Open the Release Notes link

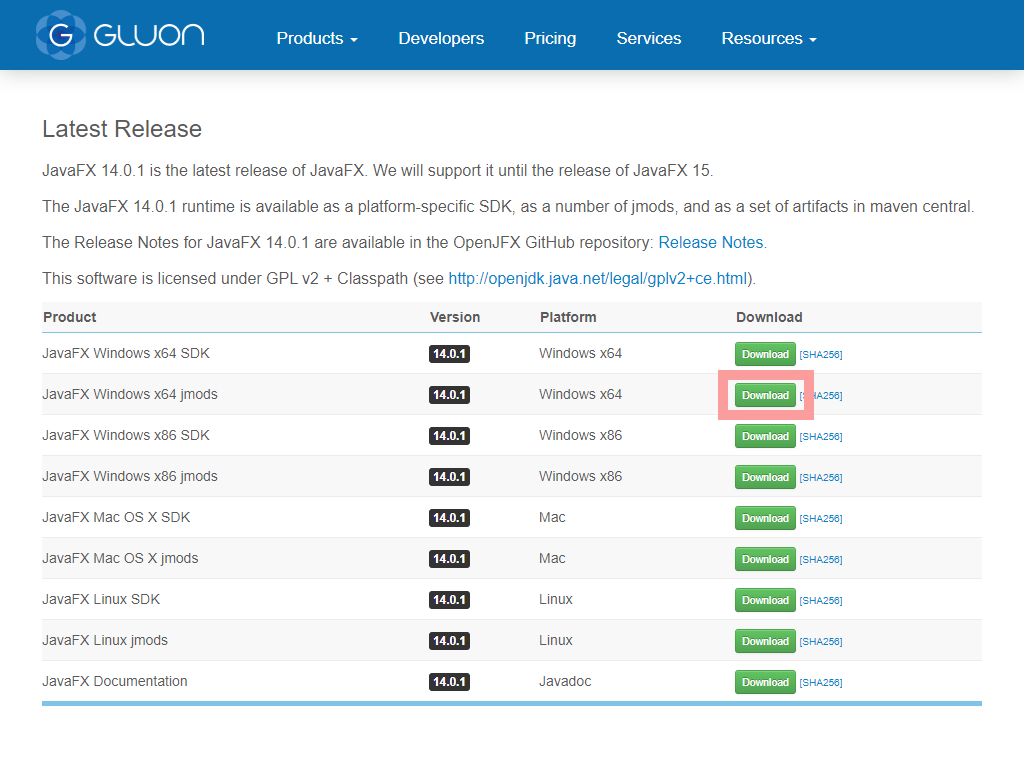711,242
